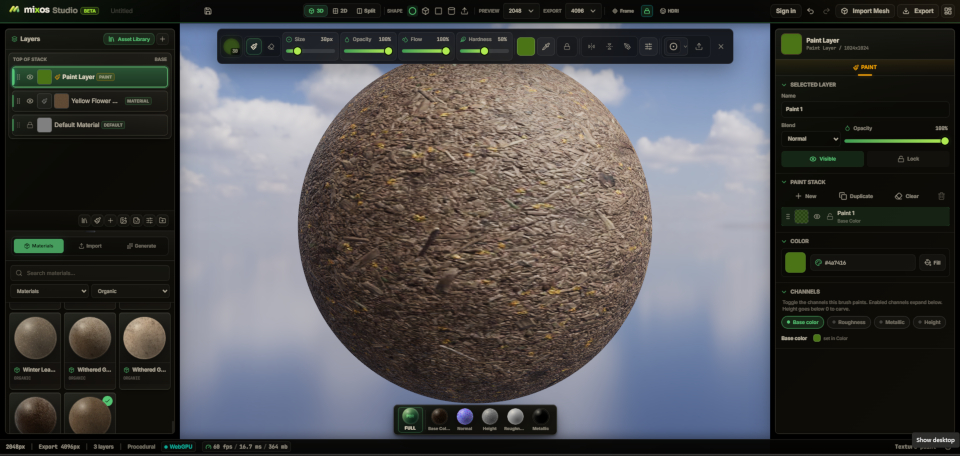The image size is (960, 456).
Task: Click the add folder icon below layers
Action: click(x=162, y=220)
